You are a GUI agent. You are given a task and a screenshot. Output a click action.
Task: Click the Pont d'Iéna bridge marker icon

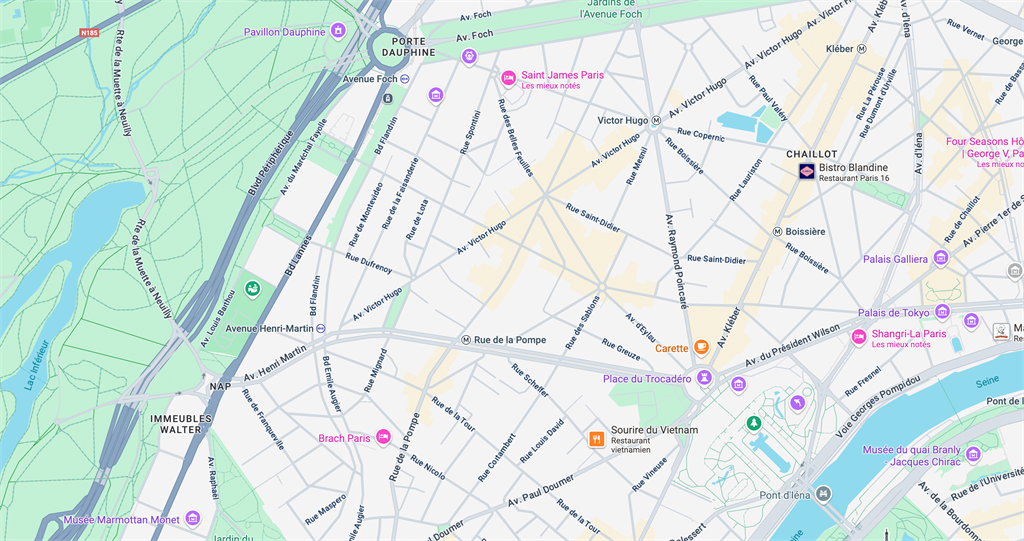point(824,493)
